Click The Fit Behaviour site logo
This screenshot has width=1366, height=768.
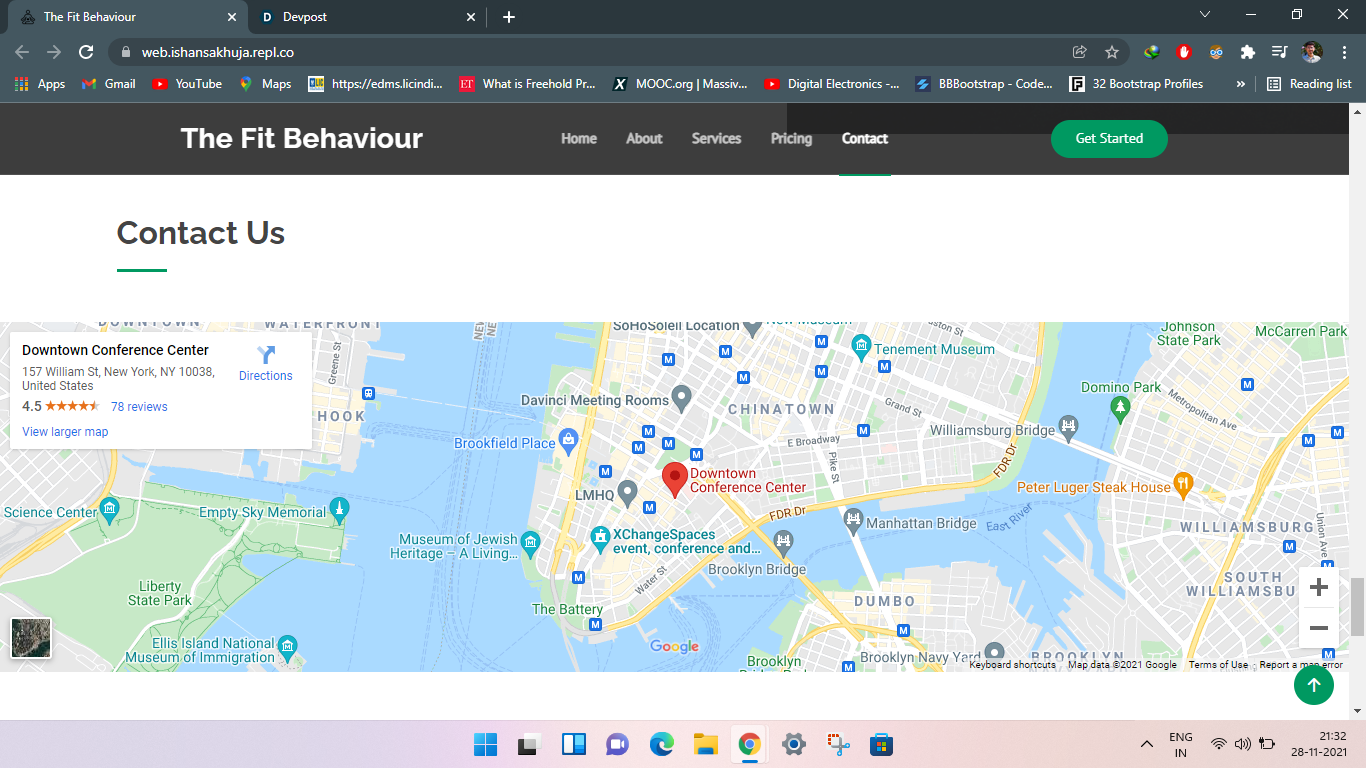(302, 138)
